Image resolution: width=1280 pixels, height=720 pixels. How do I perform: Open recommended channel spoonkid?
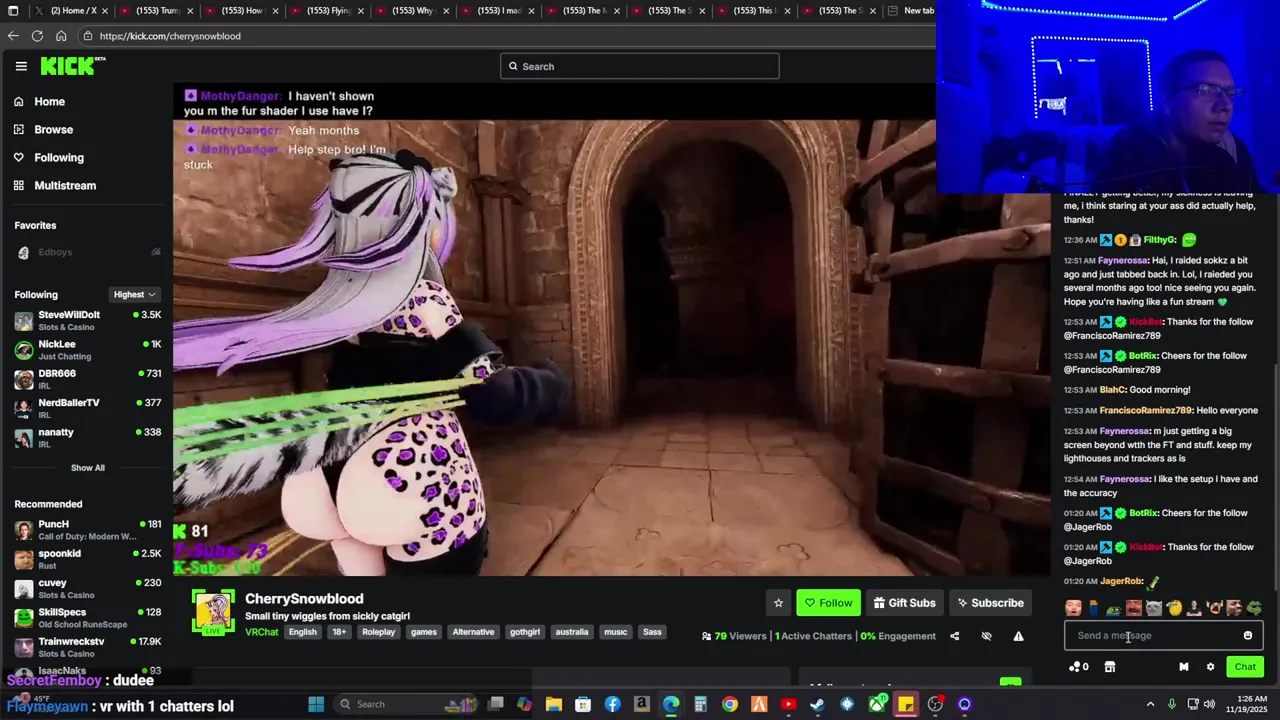point(87,559)
